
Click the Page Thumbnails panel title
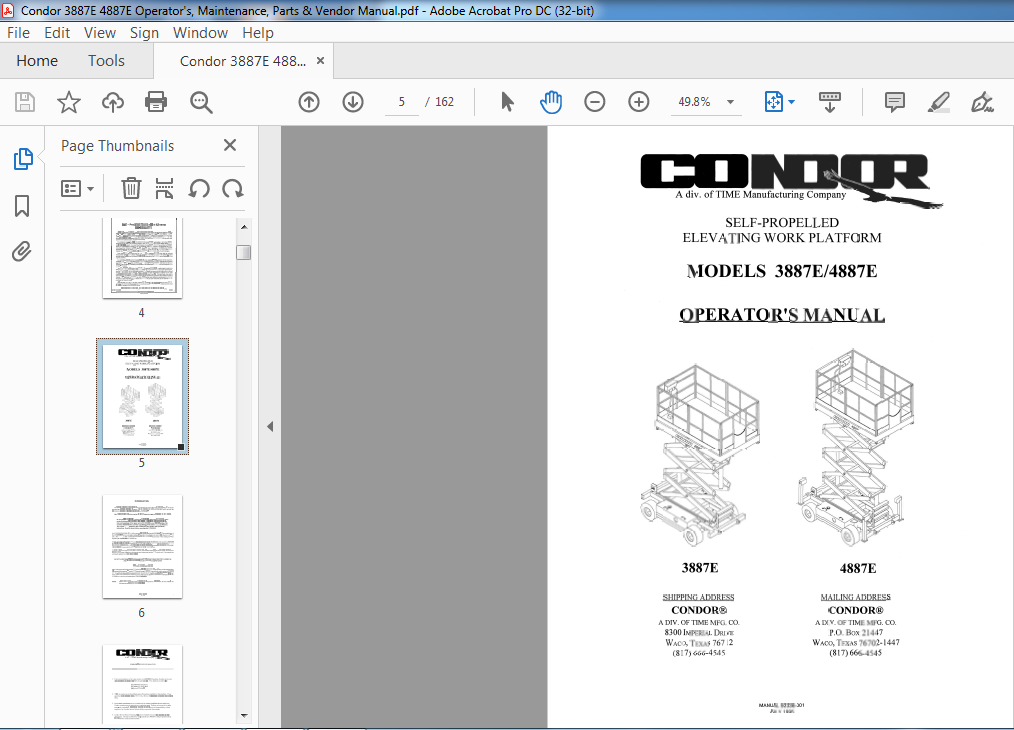pos(117,145)
